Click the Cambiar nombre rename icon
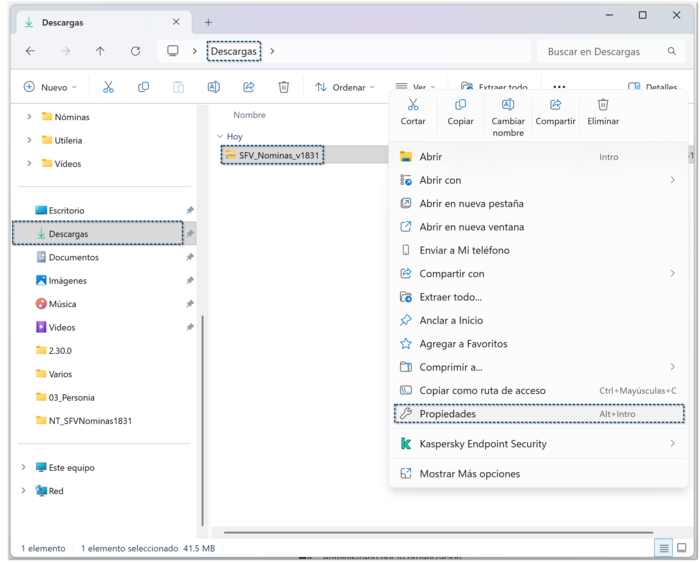This screenshot has width=700, height=562. 508,105
